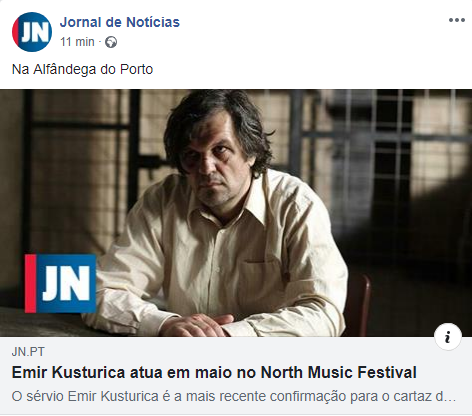Open the post options three-dot menu
Image resolution: width=472 pixels, height=416 pixels.
(x=457, y=20)
